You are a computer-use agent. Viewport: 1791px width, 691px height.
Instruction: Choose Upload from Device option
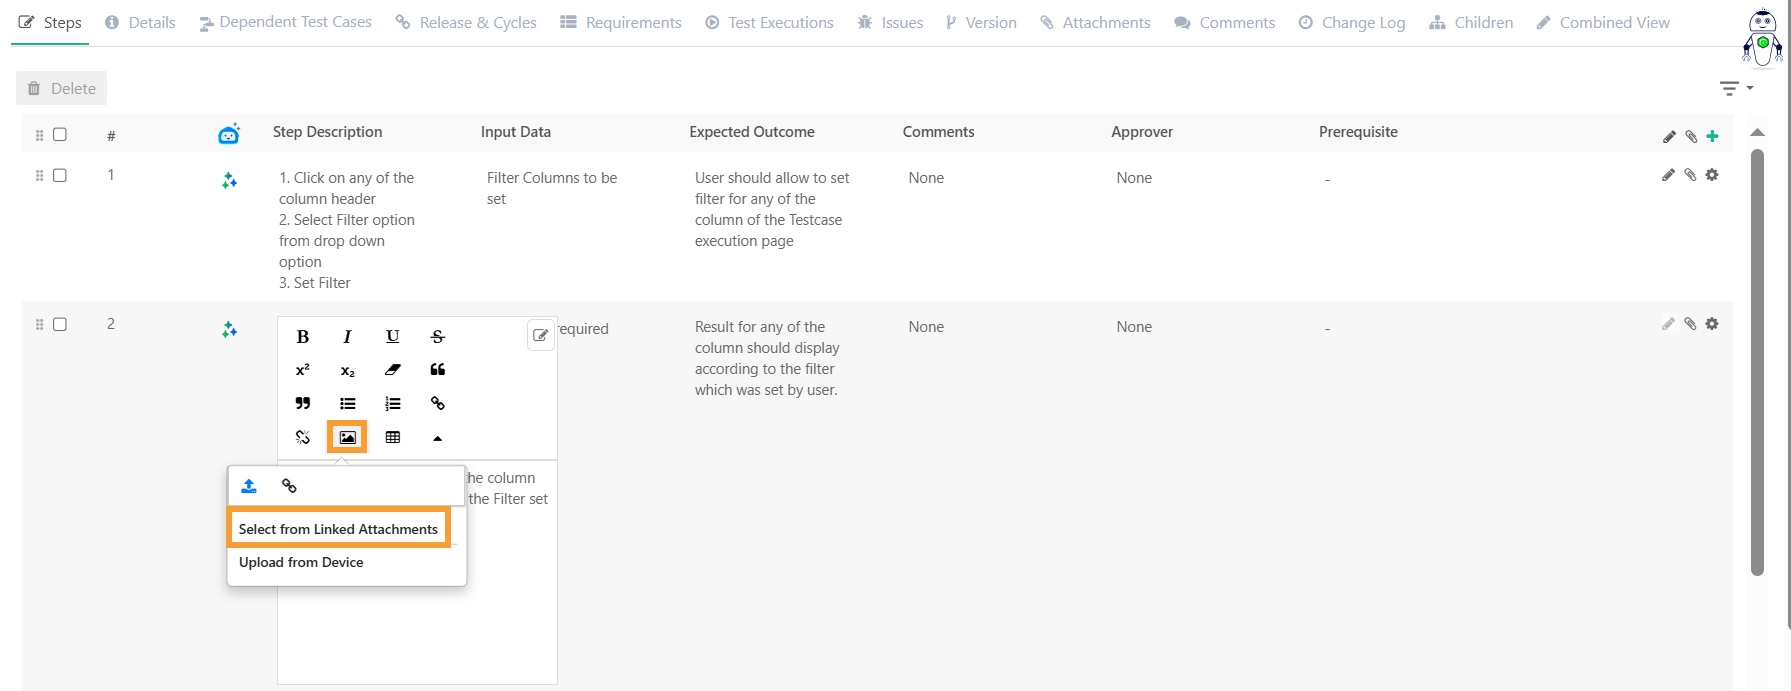click(x=301, y=562)
